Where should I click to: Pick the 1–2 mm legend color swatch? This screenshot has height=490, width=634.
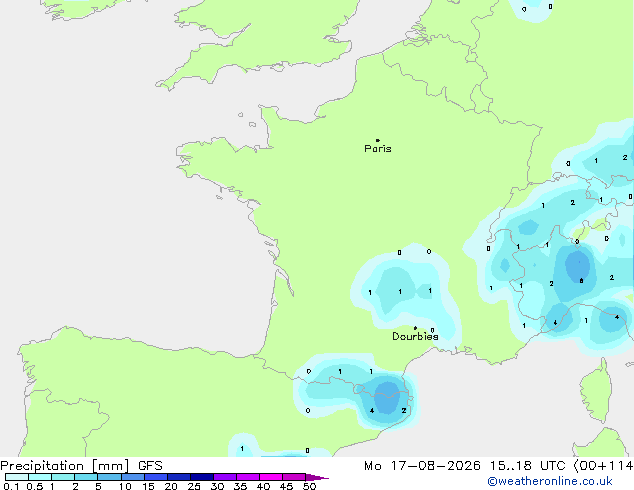(63, 477)
